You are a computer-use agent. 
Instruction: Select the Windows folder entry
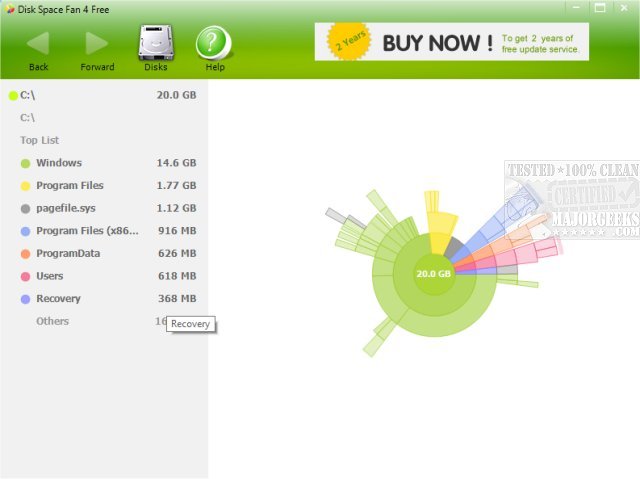[x=108, y=163]
